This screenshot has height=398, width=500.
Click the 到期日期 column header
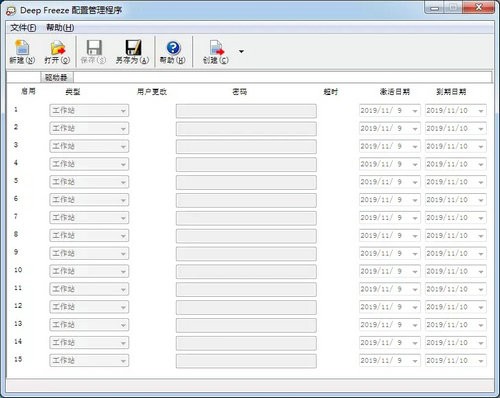click(451, 92)
